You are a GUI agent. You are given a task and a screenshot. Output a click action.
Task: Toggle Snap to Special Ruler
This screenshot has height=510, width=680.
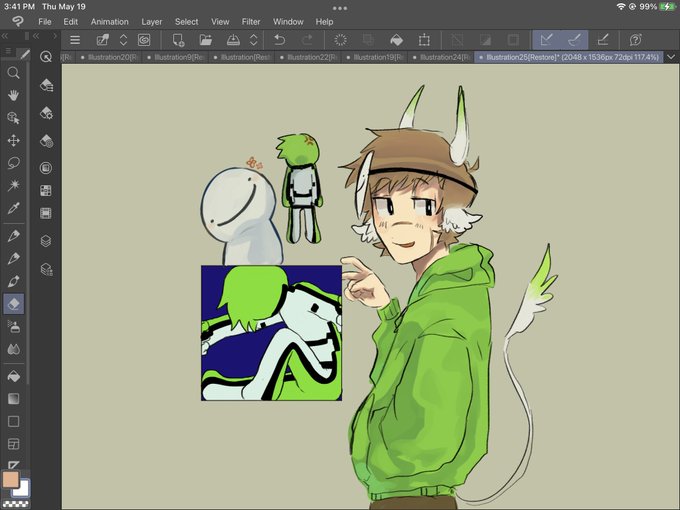click(x=574, y=40)
